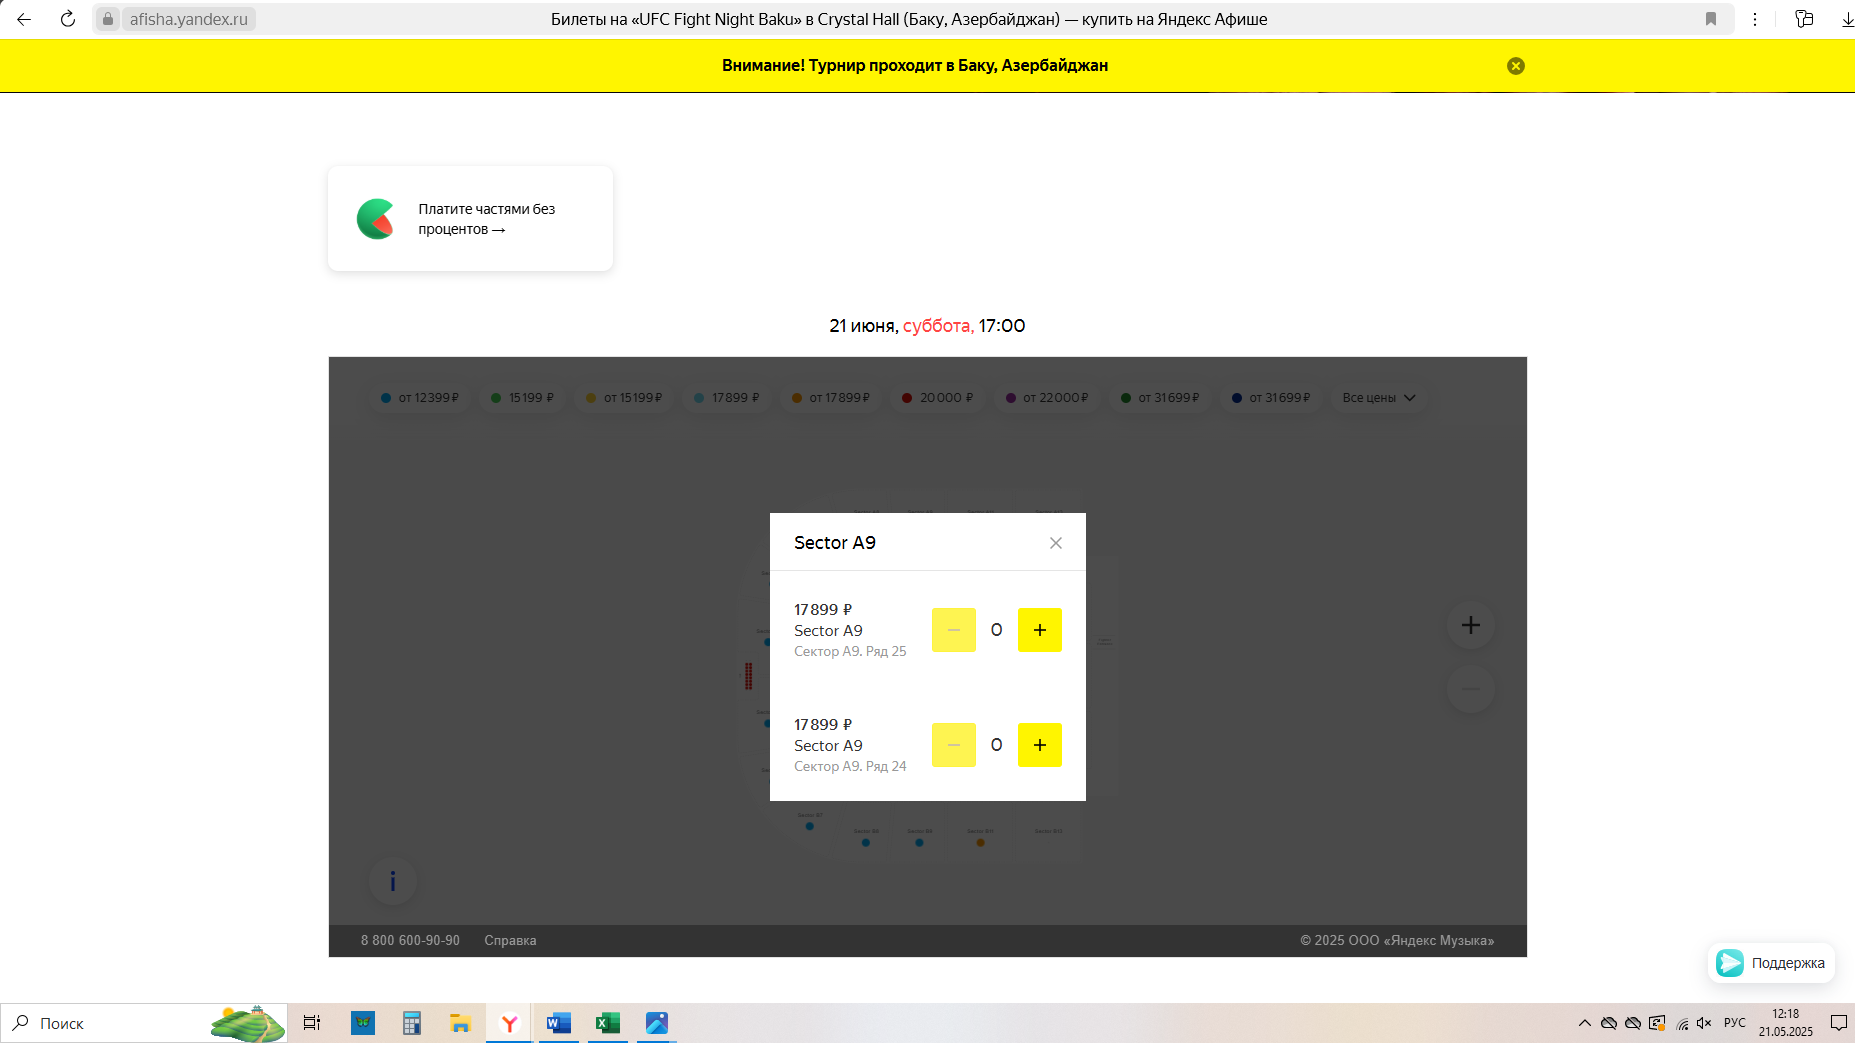
Task: Zoom out on the seating map
Action: coord(1470,689)
